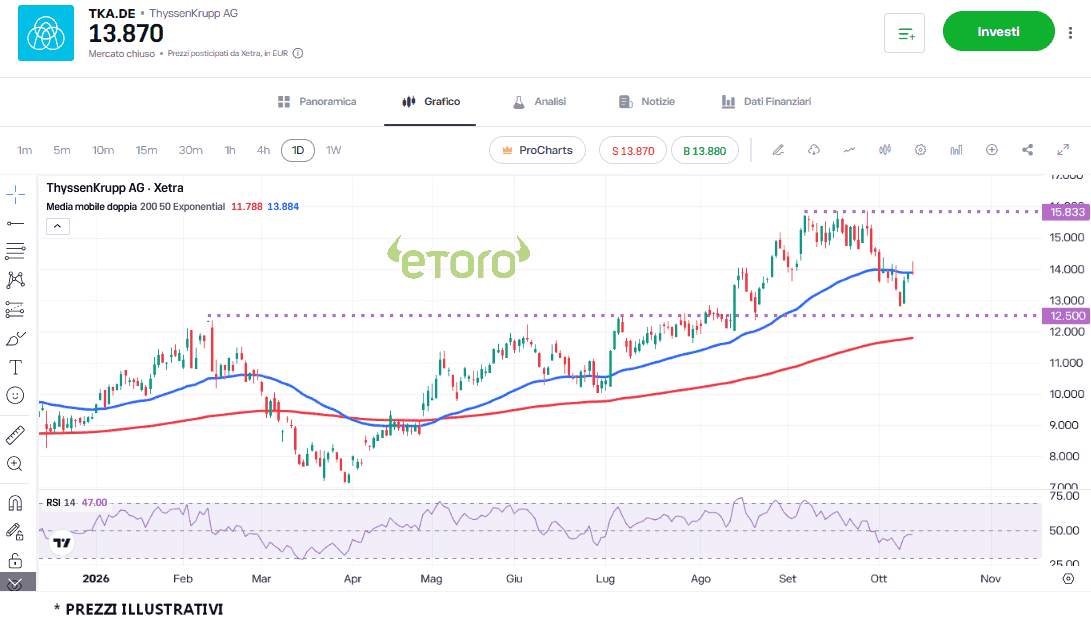Activate the zoom in tool
This screenshot has width=1091, height=619.
[15, 464]
